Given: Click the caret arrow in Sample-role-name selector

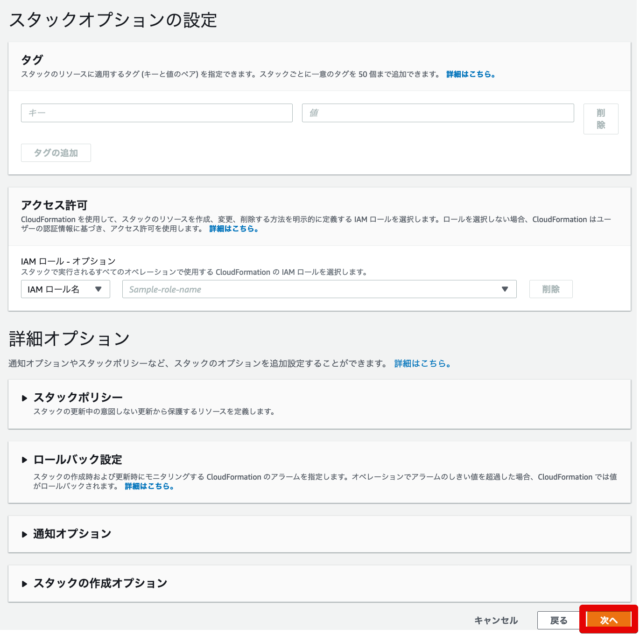Looking at the screenshot, I should click(x=505, y=289).
